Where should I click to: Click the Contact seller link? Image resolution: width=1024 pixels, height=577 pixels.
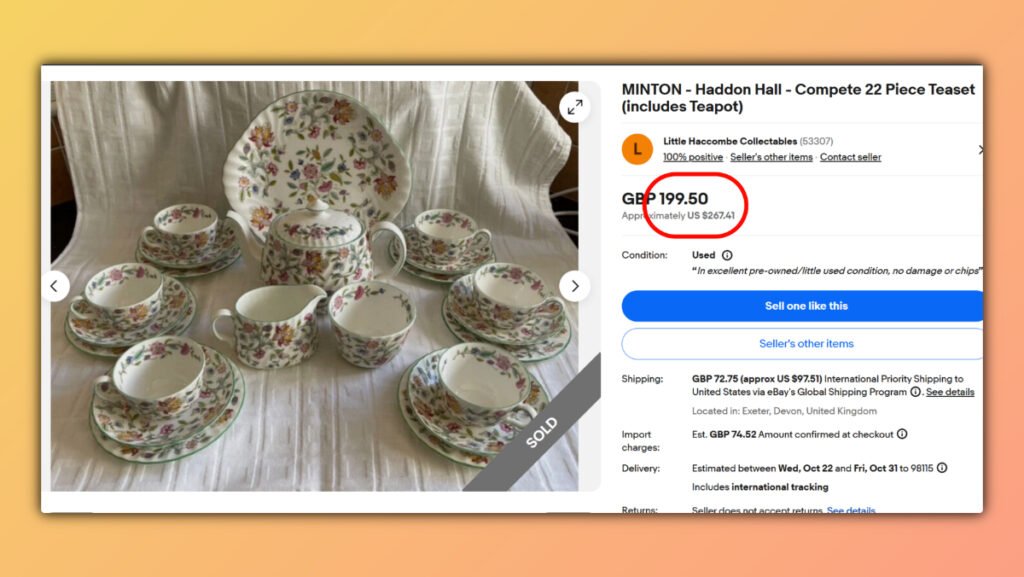(850, 157)
